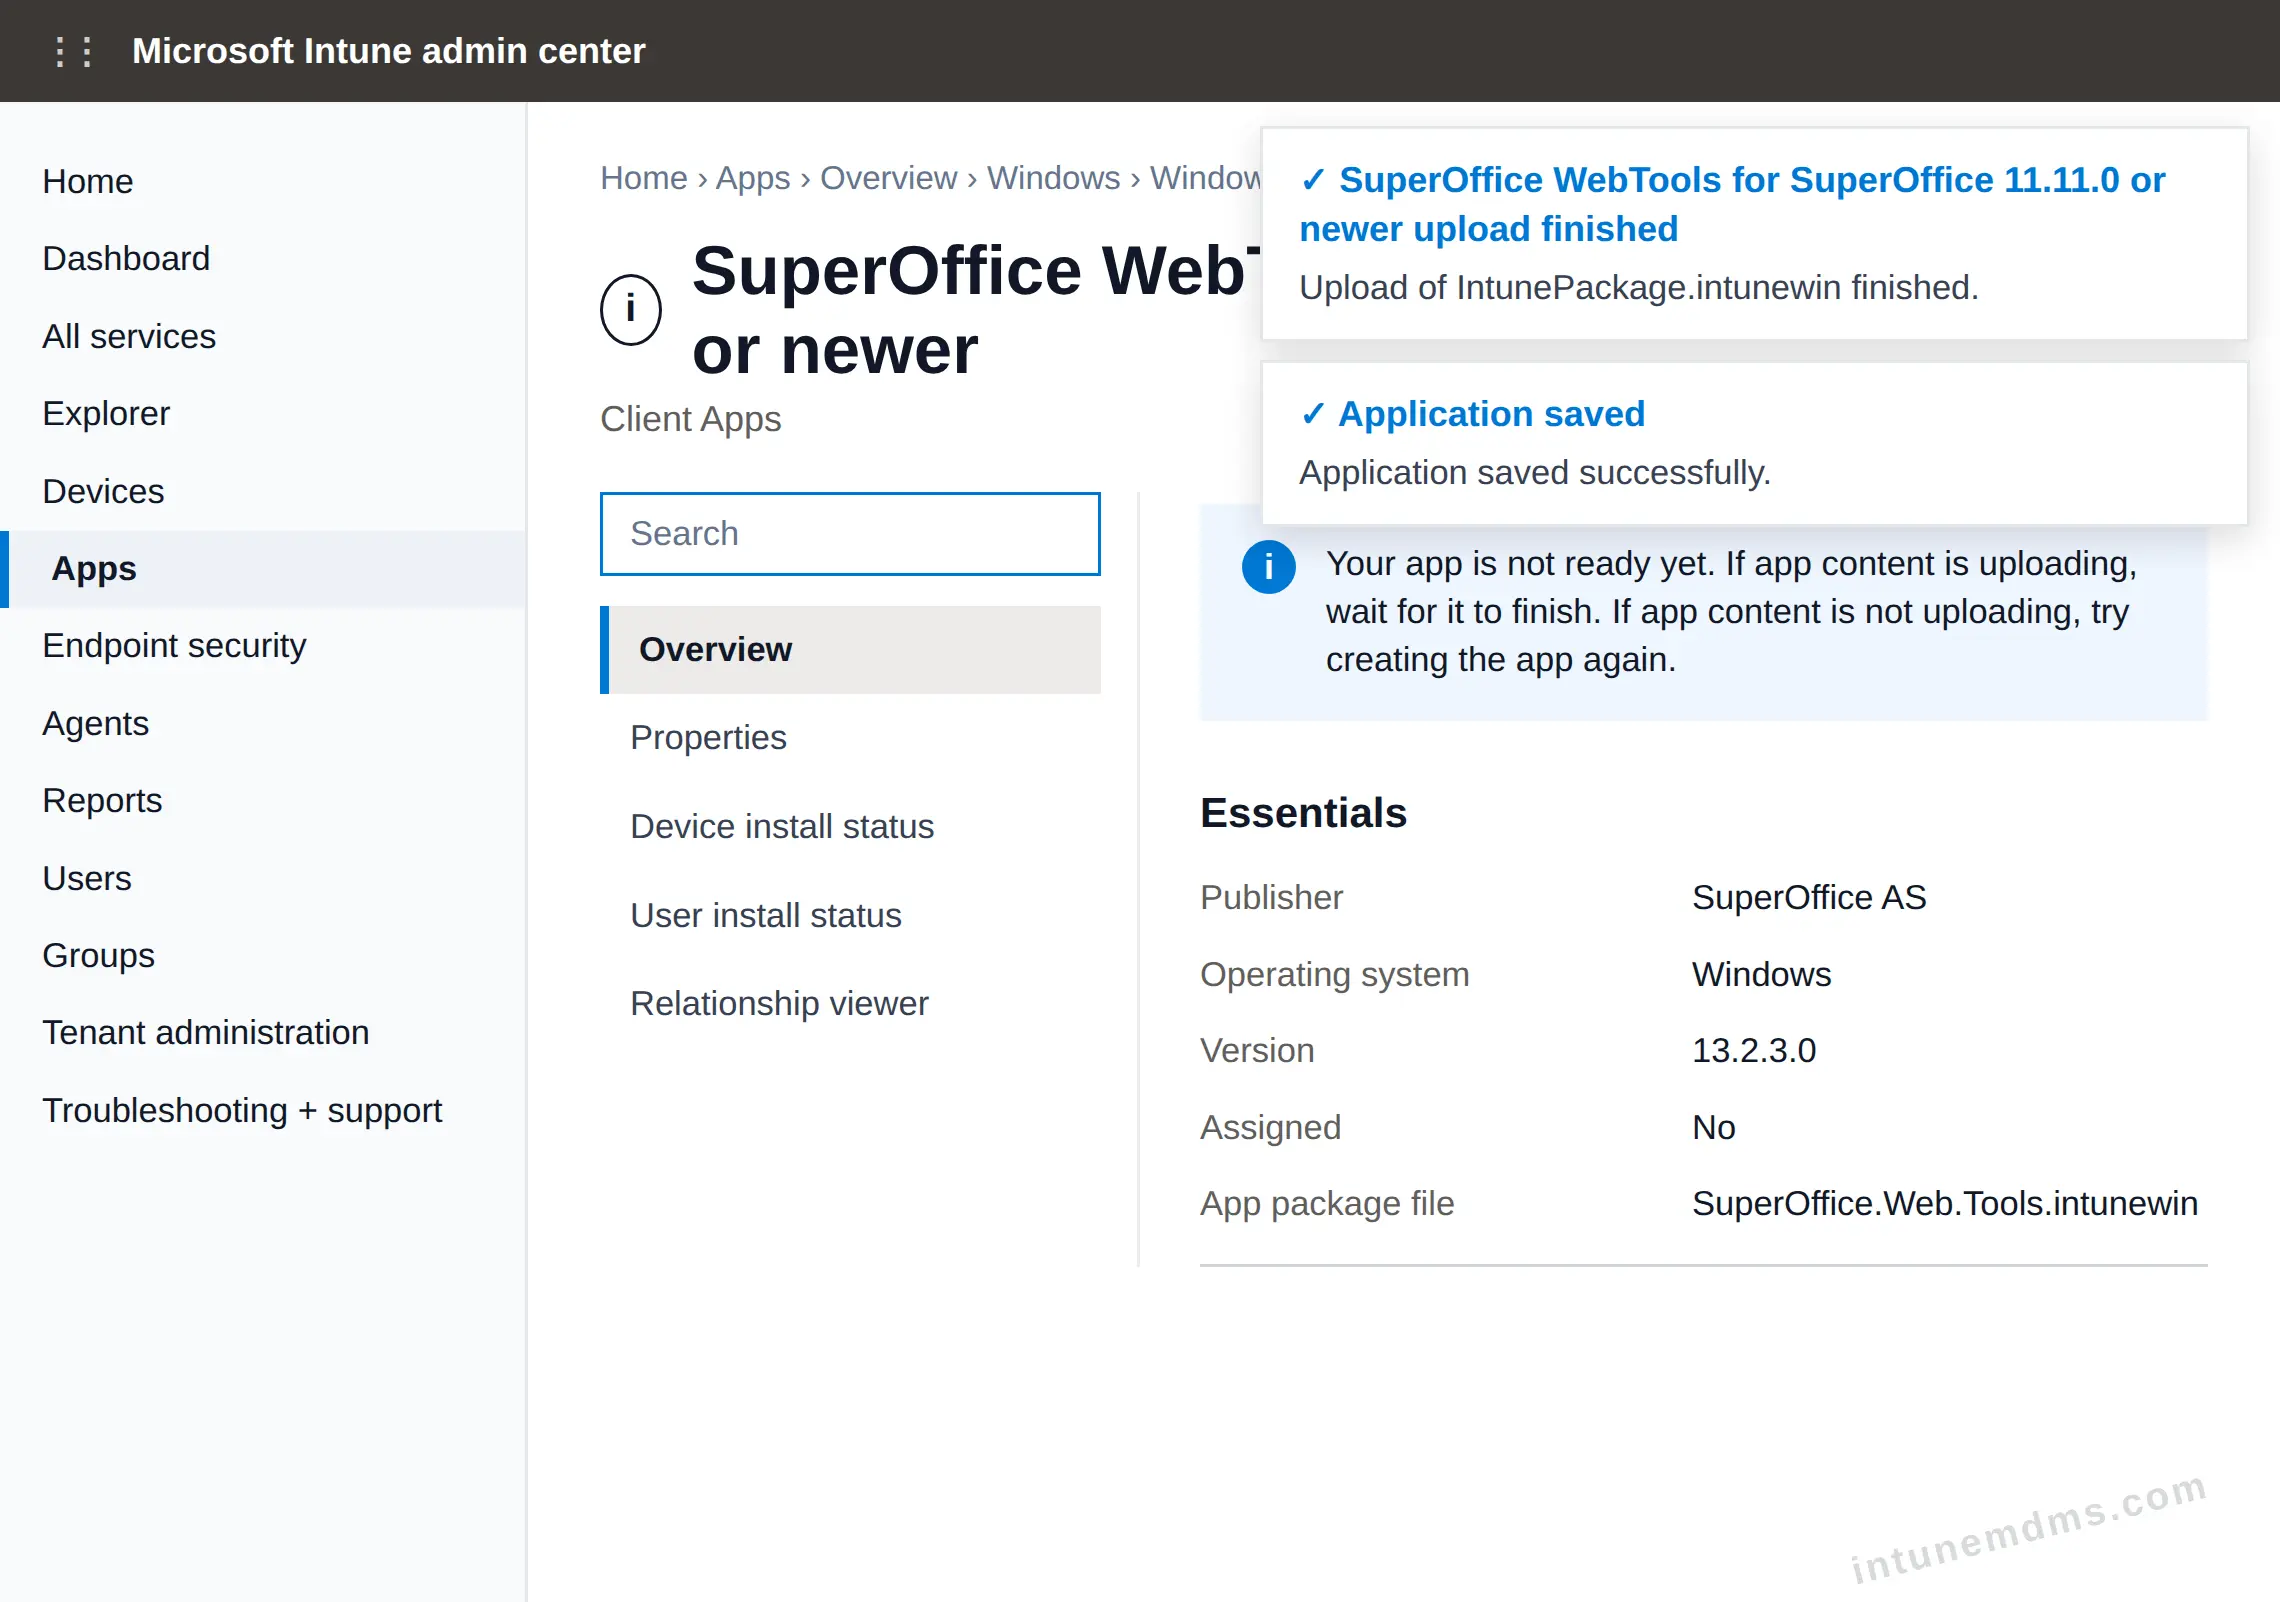Screen dimensions: 2280x1602
Task: Click the Assigned value 'No'
Action: pyautogui.click(x=1714, y=1127)
